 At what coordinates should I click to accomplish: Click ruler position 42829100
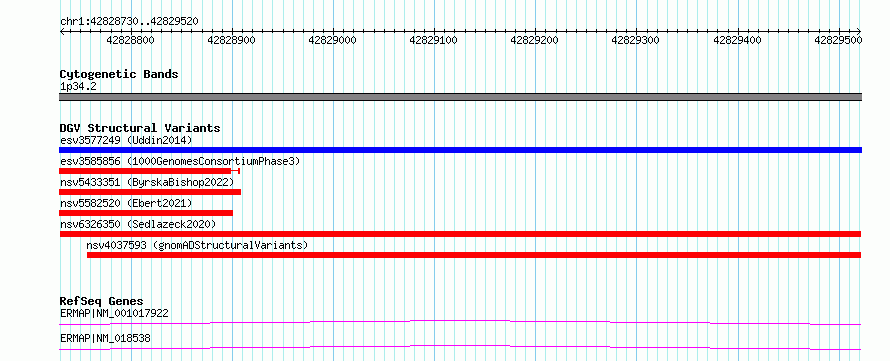coord(434,40)
